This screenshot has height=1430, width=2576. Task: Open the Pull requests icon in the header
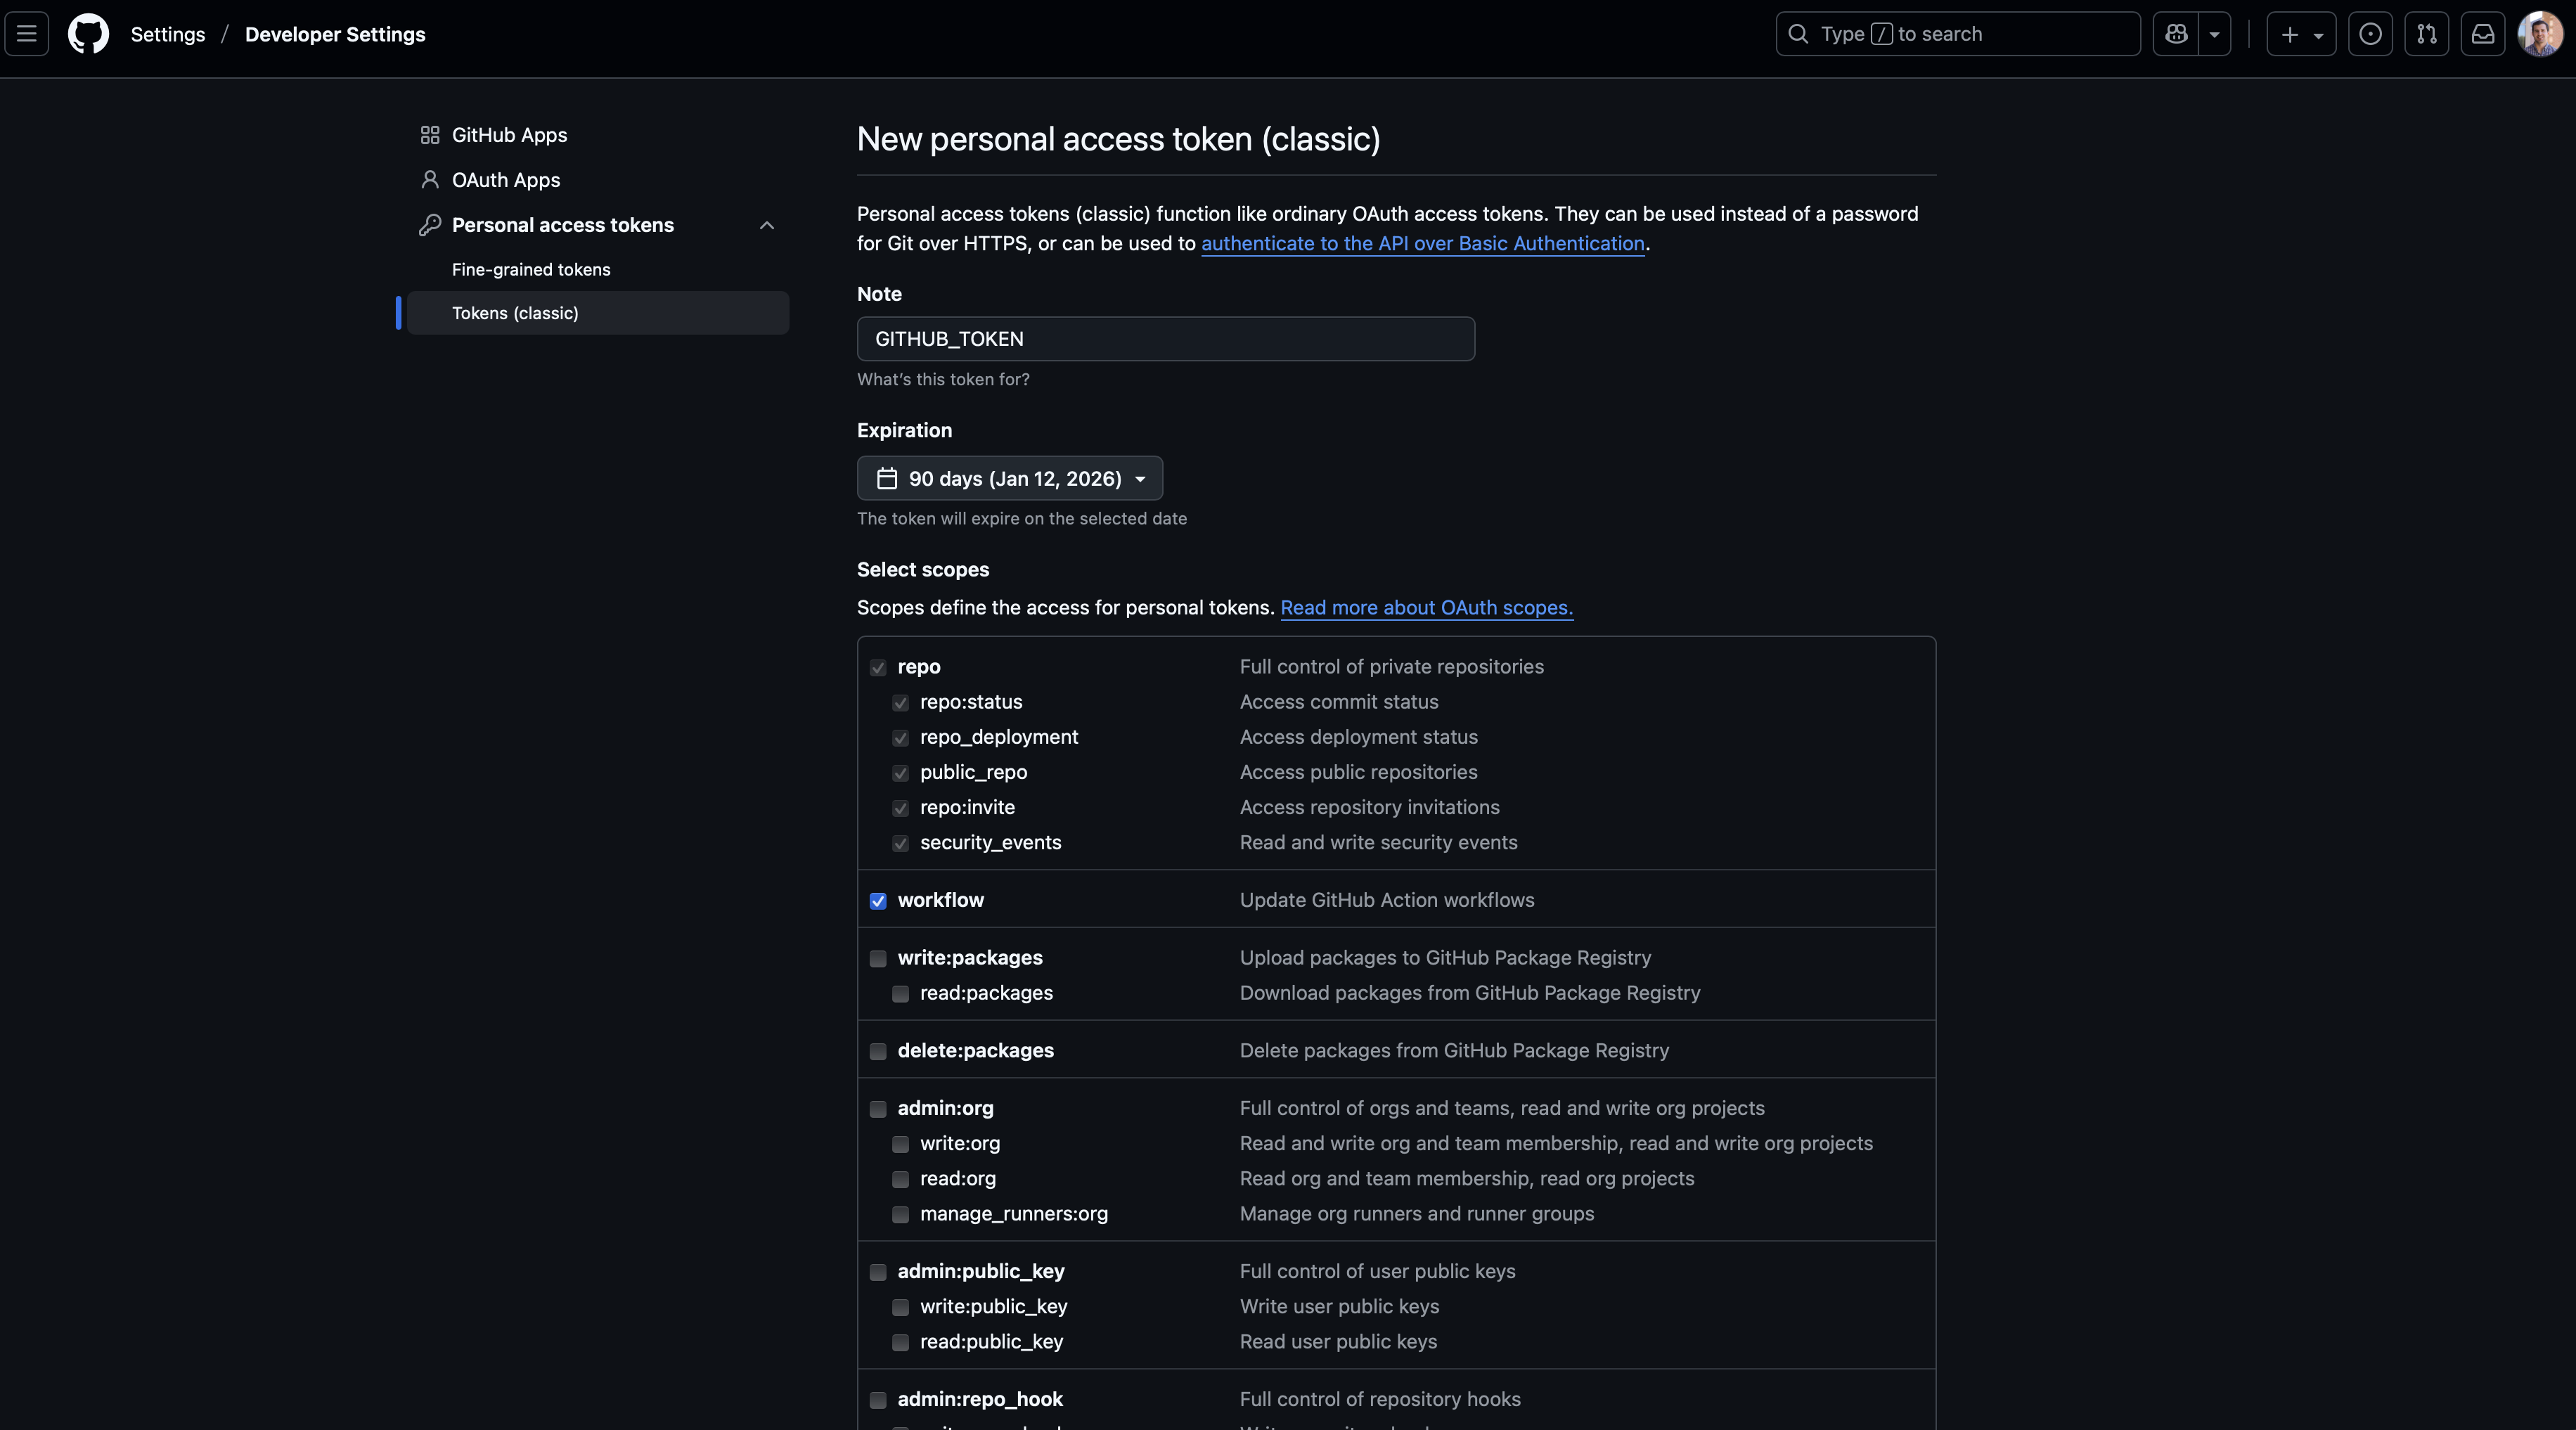[2427, 34]
